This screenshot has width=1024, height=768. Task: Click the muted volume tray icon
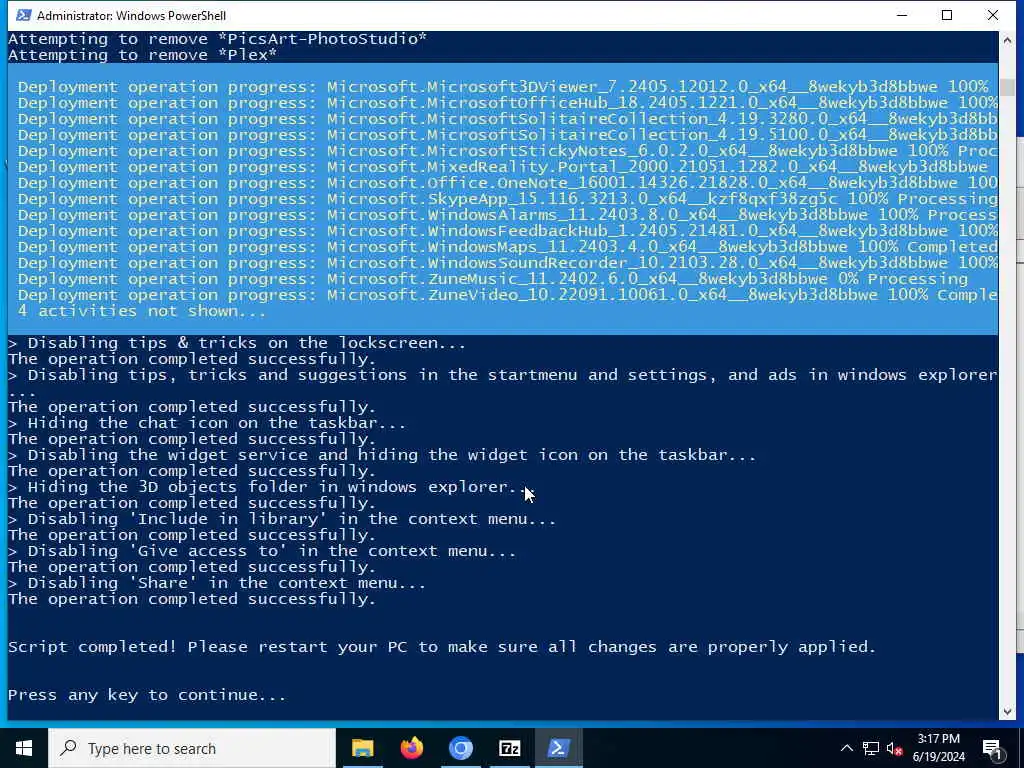tap(894, 748)
